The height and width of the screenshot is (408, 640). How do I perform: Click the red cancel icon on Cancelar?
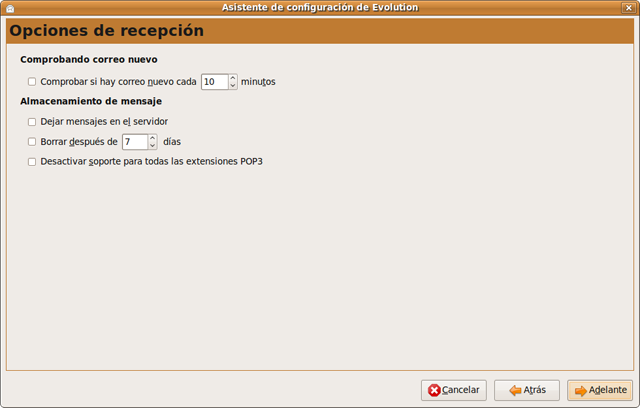point(433,390)
